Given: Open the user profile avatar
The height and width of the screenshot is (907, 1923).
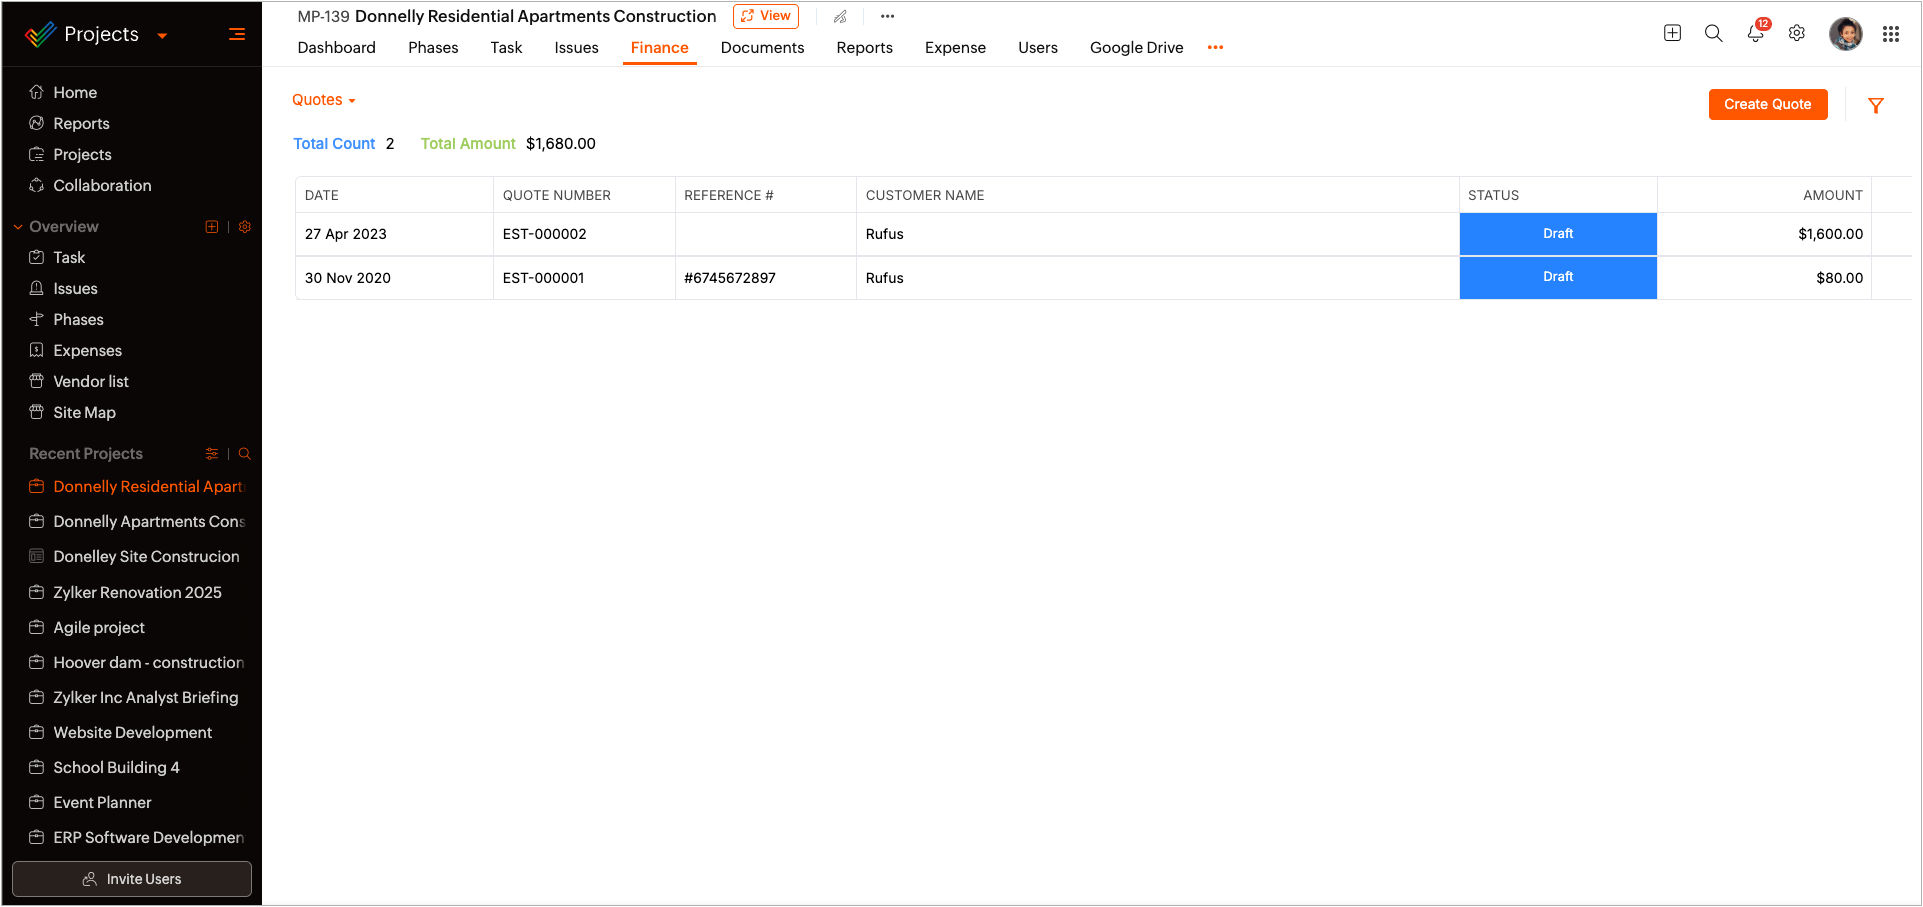Looking at the screenshot, I should pos(1845,34).
